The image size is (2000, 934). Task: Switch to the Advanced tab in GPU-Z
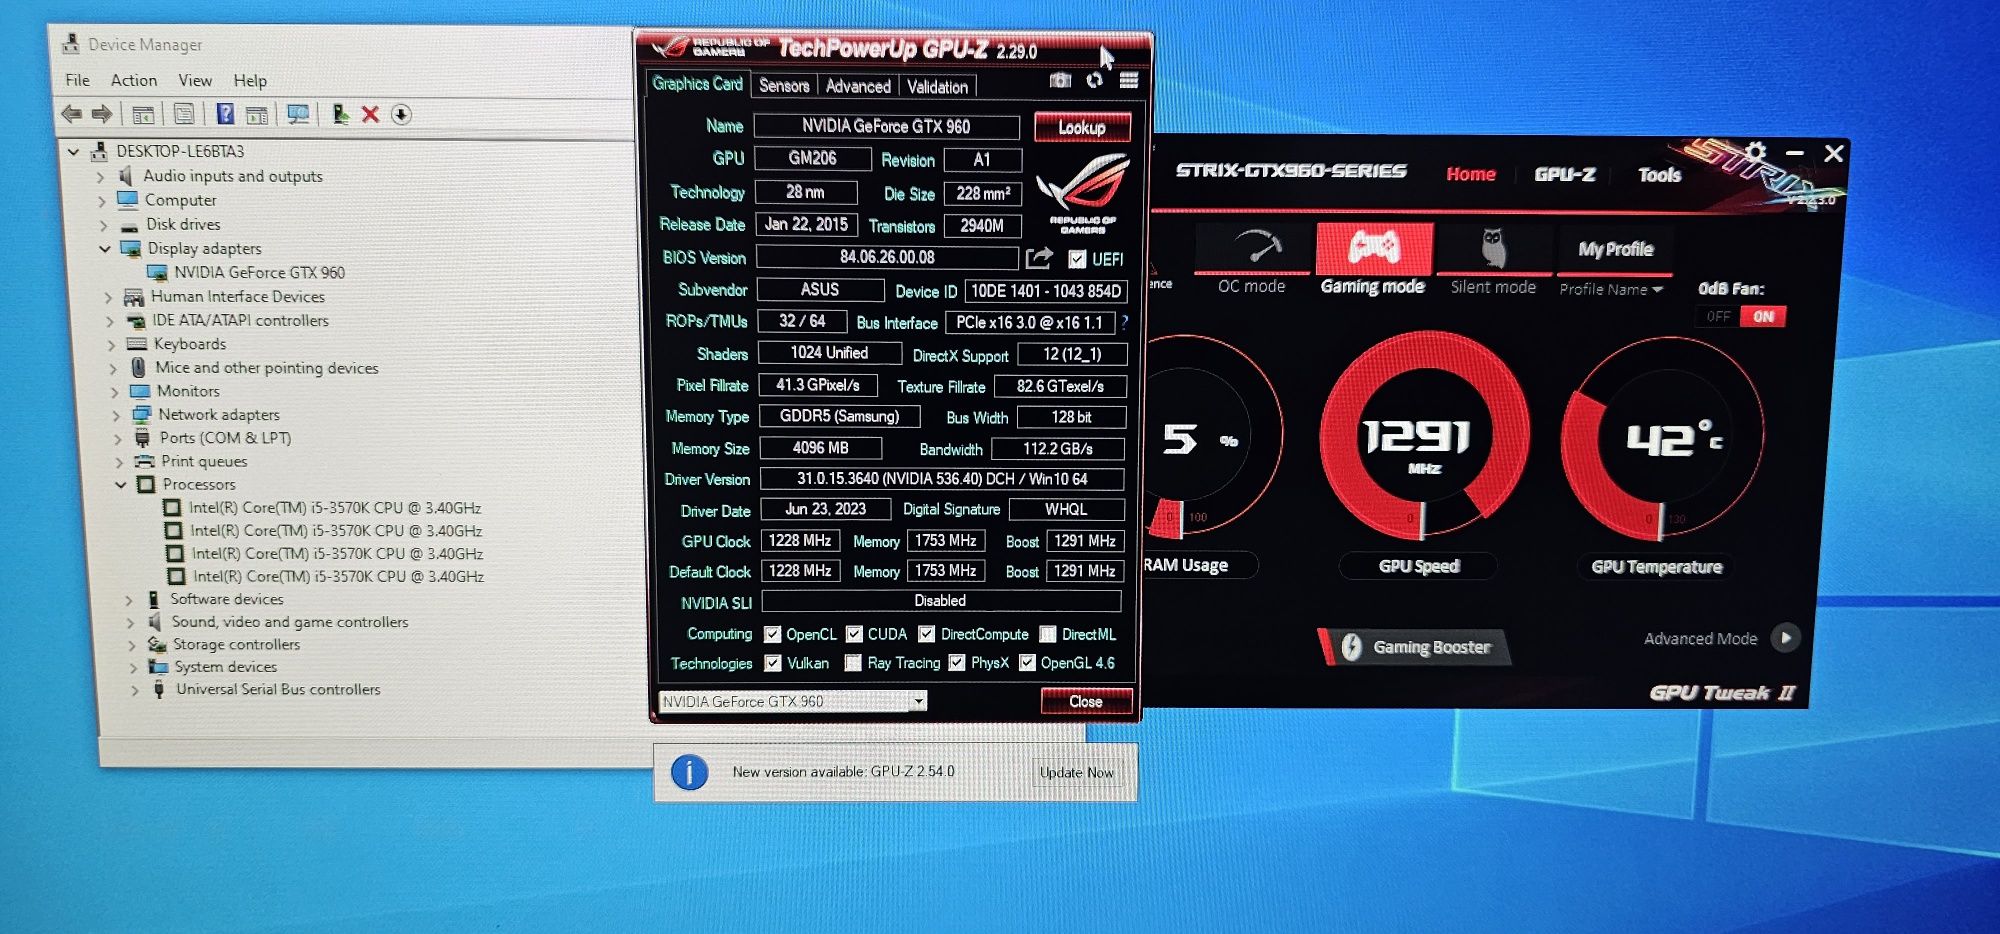858,86
